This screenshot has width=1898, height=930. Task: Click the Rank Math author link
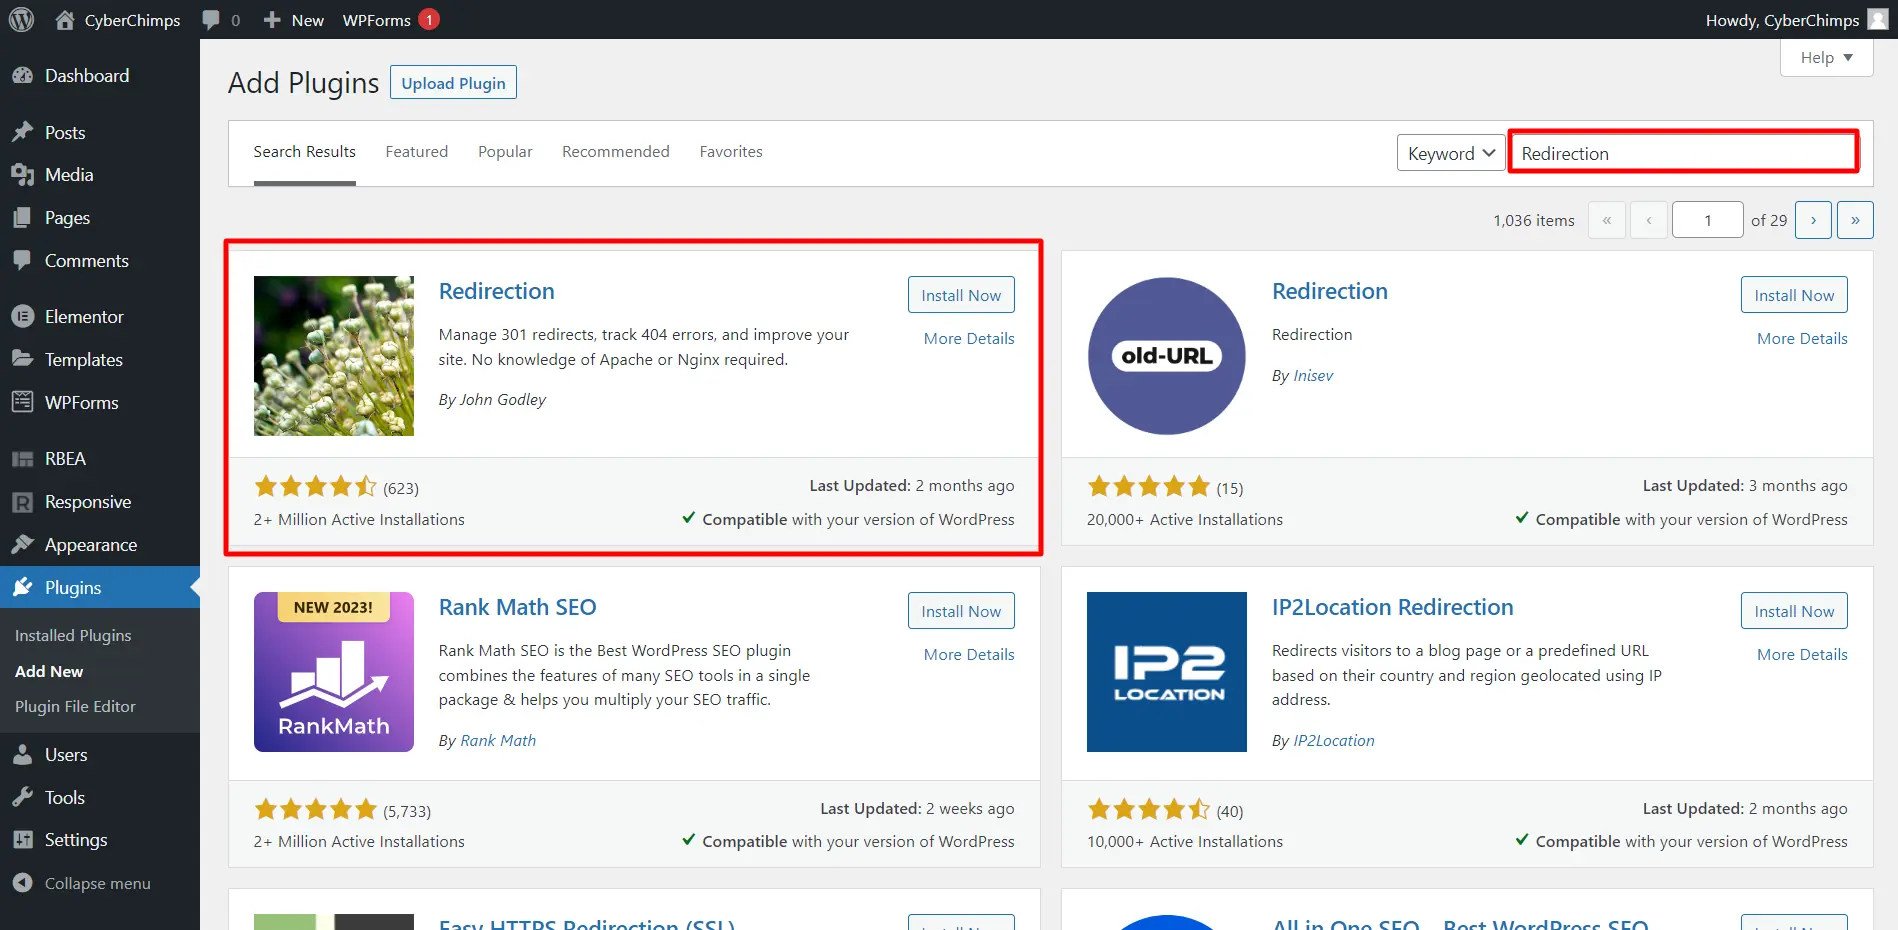click(498, 741)
